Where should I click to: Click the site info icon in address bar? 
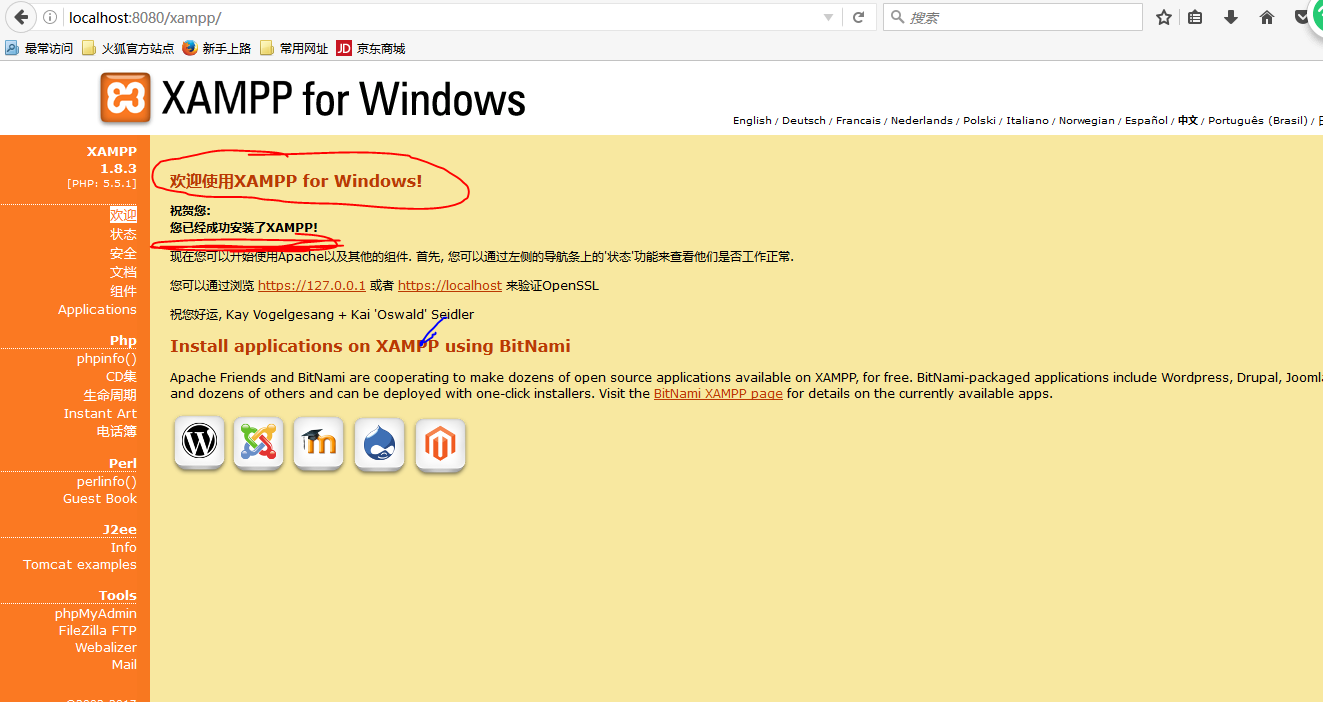50,18
